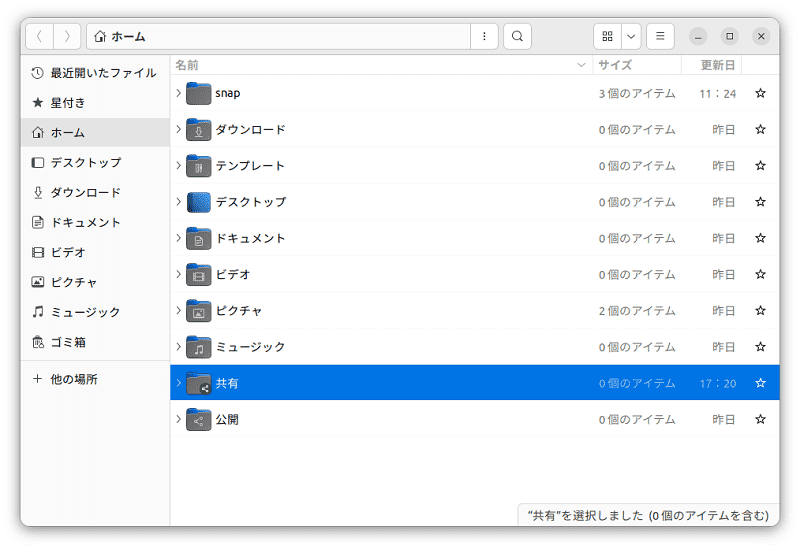Expand the snap folder row
This screenshot has width=800, height=549.
pyautogui.click(x=179, y=93)
